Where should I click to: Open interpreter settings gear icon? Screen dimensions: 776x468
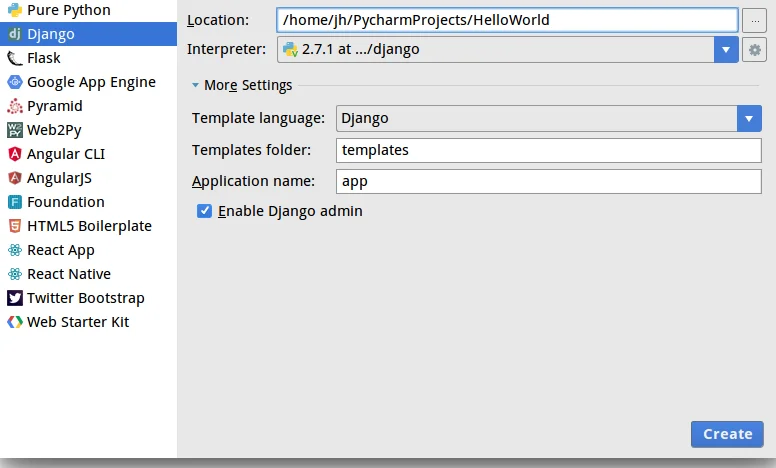[x=754, y=49]
